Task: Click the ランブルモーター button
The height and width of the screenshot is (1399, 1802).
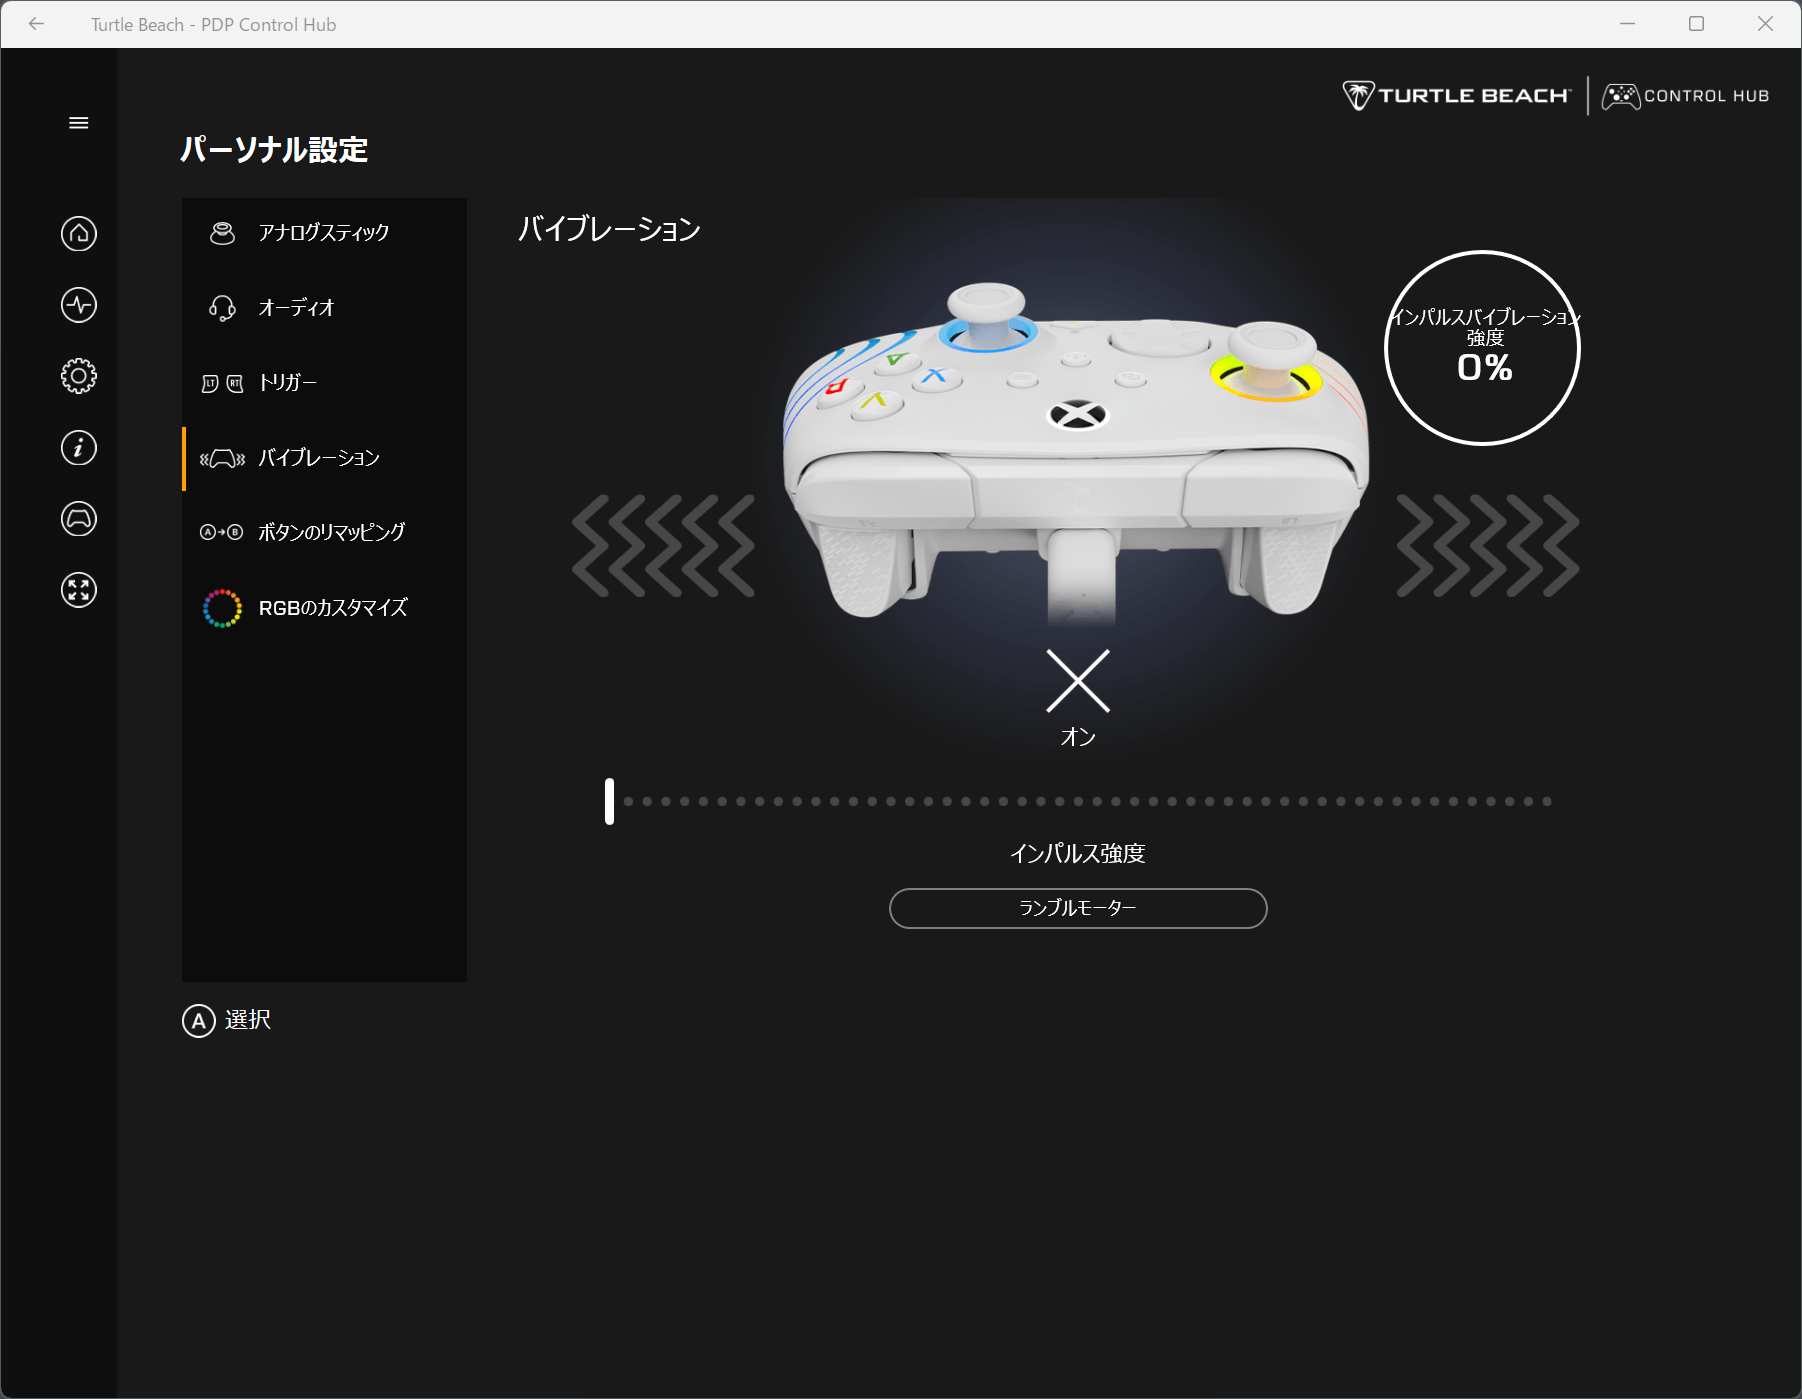Action: coord(1077,908)
